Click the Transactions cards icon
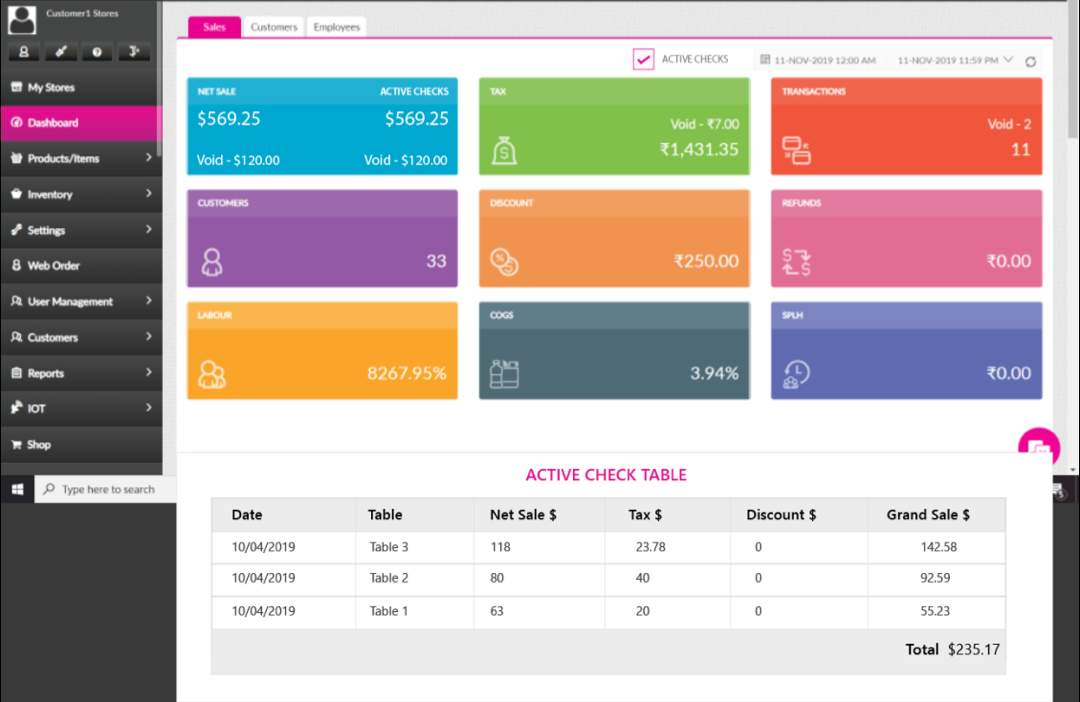This screenshot has height=702, width=1080. (796, 150)
